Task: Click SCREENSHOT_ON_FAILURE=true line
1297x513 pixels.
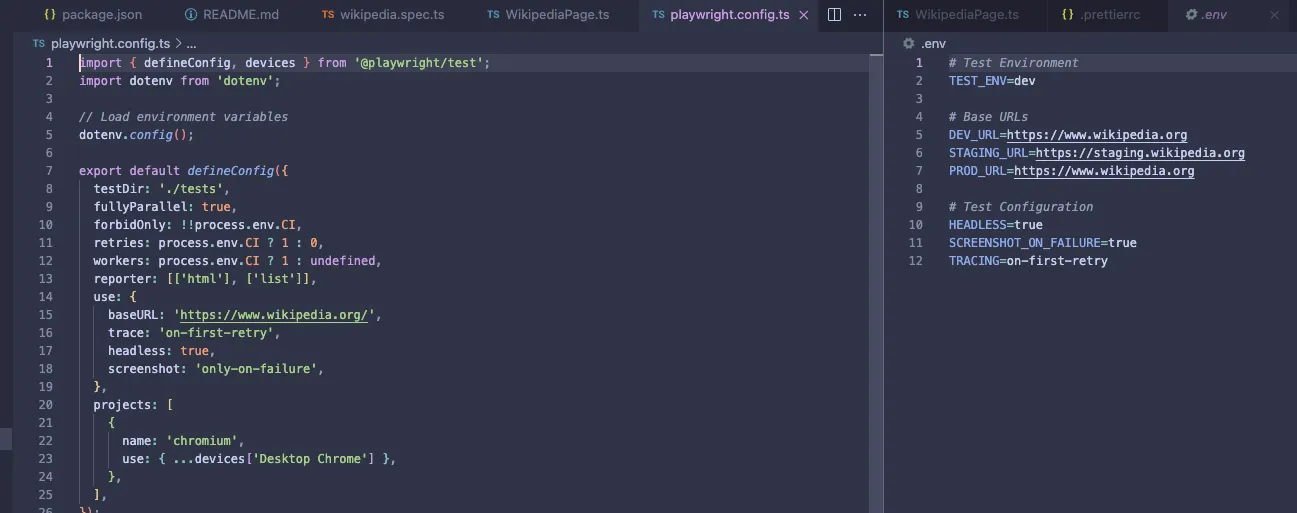Action: pos(1043,243)
